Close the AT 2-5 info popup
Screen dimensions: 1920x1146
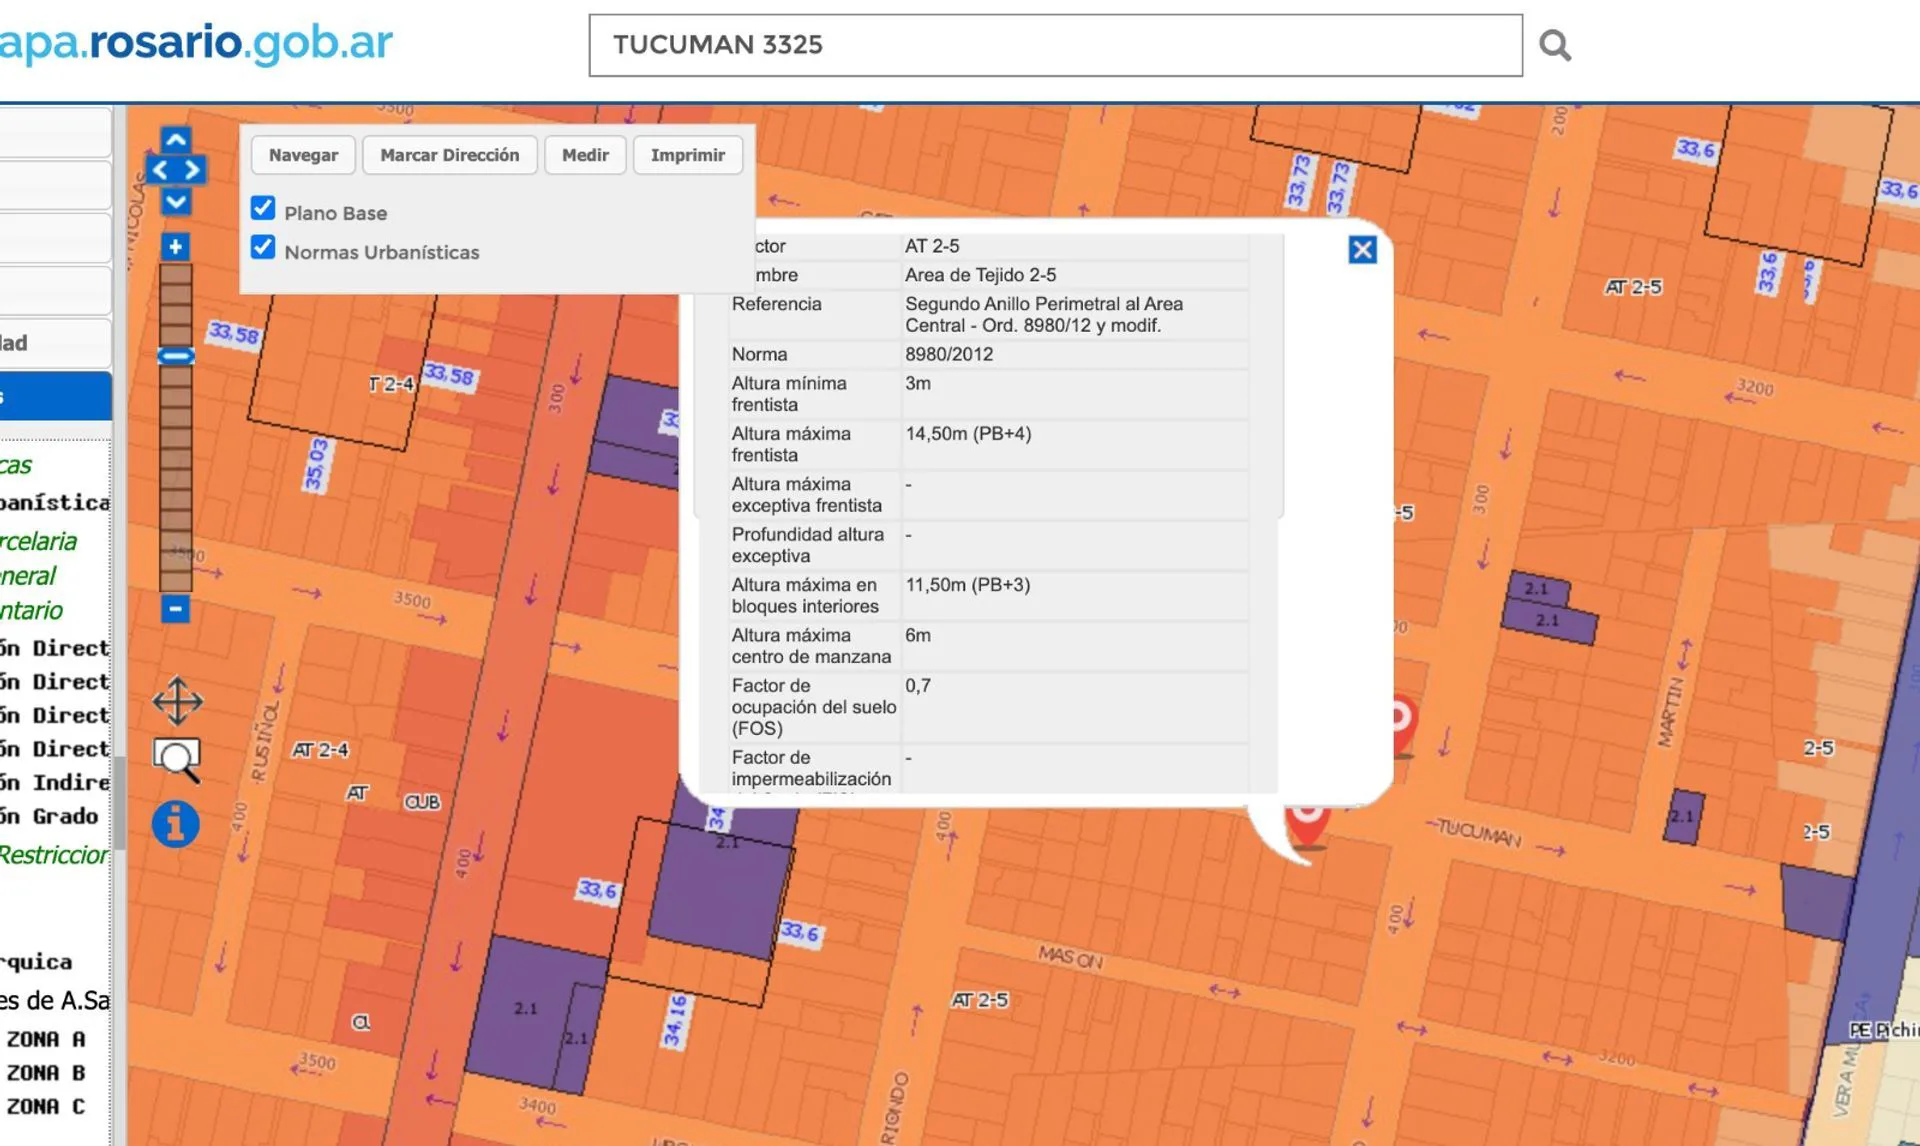[x=1362, y=250]
